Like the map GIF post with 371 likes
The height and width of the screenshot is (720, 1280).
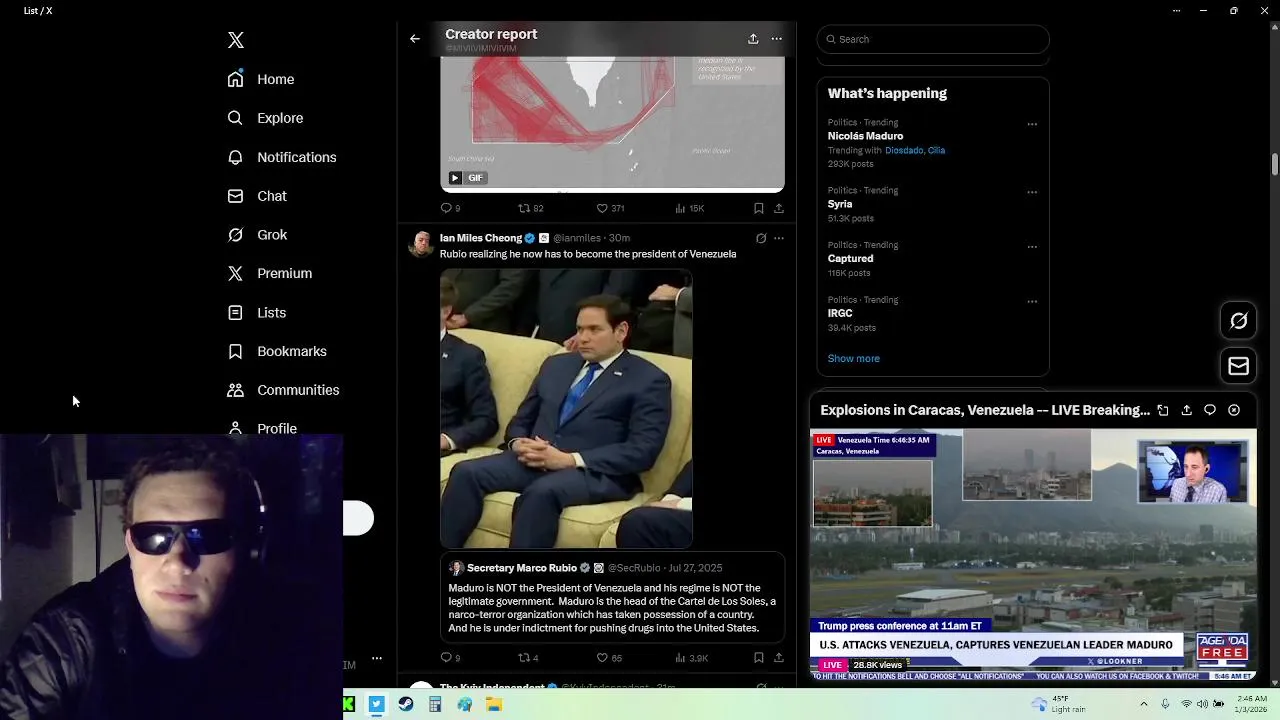point(610,208)
